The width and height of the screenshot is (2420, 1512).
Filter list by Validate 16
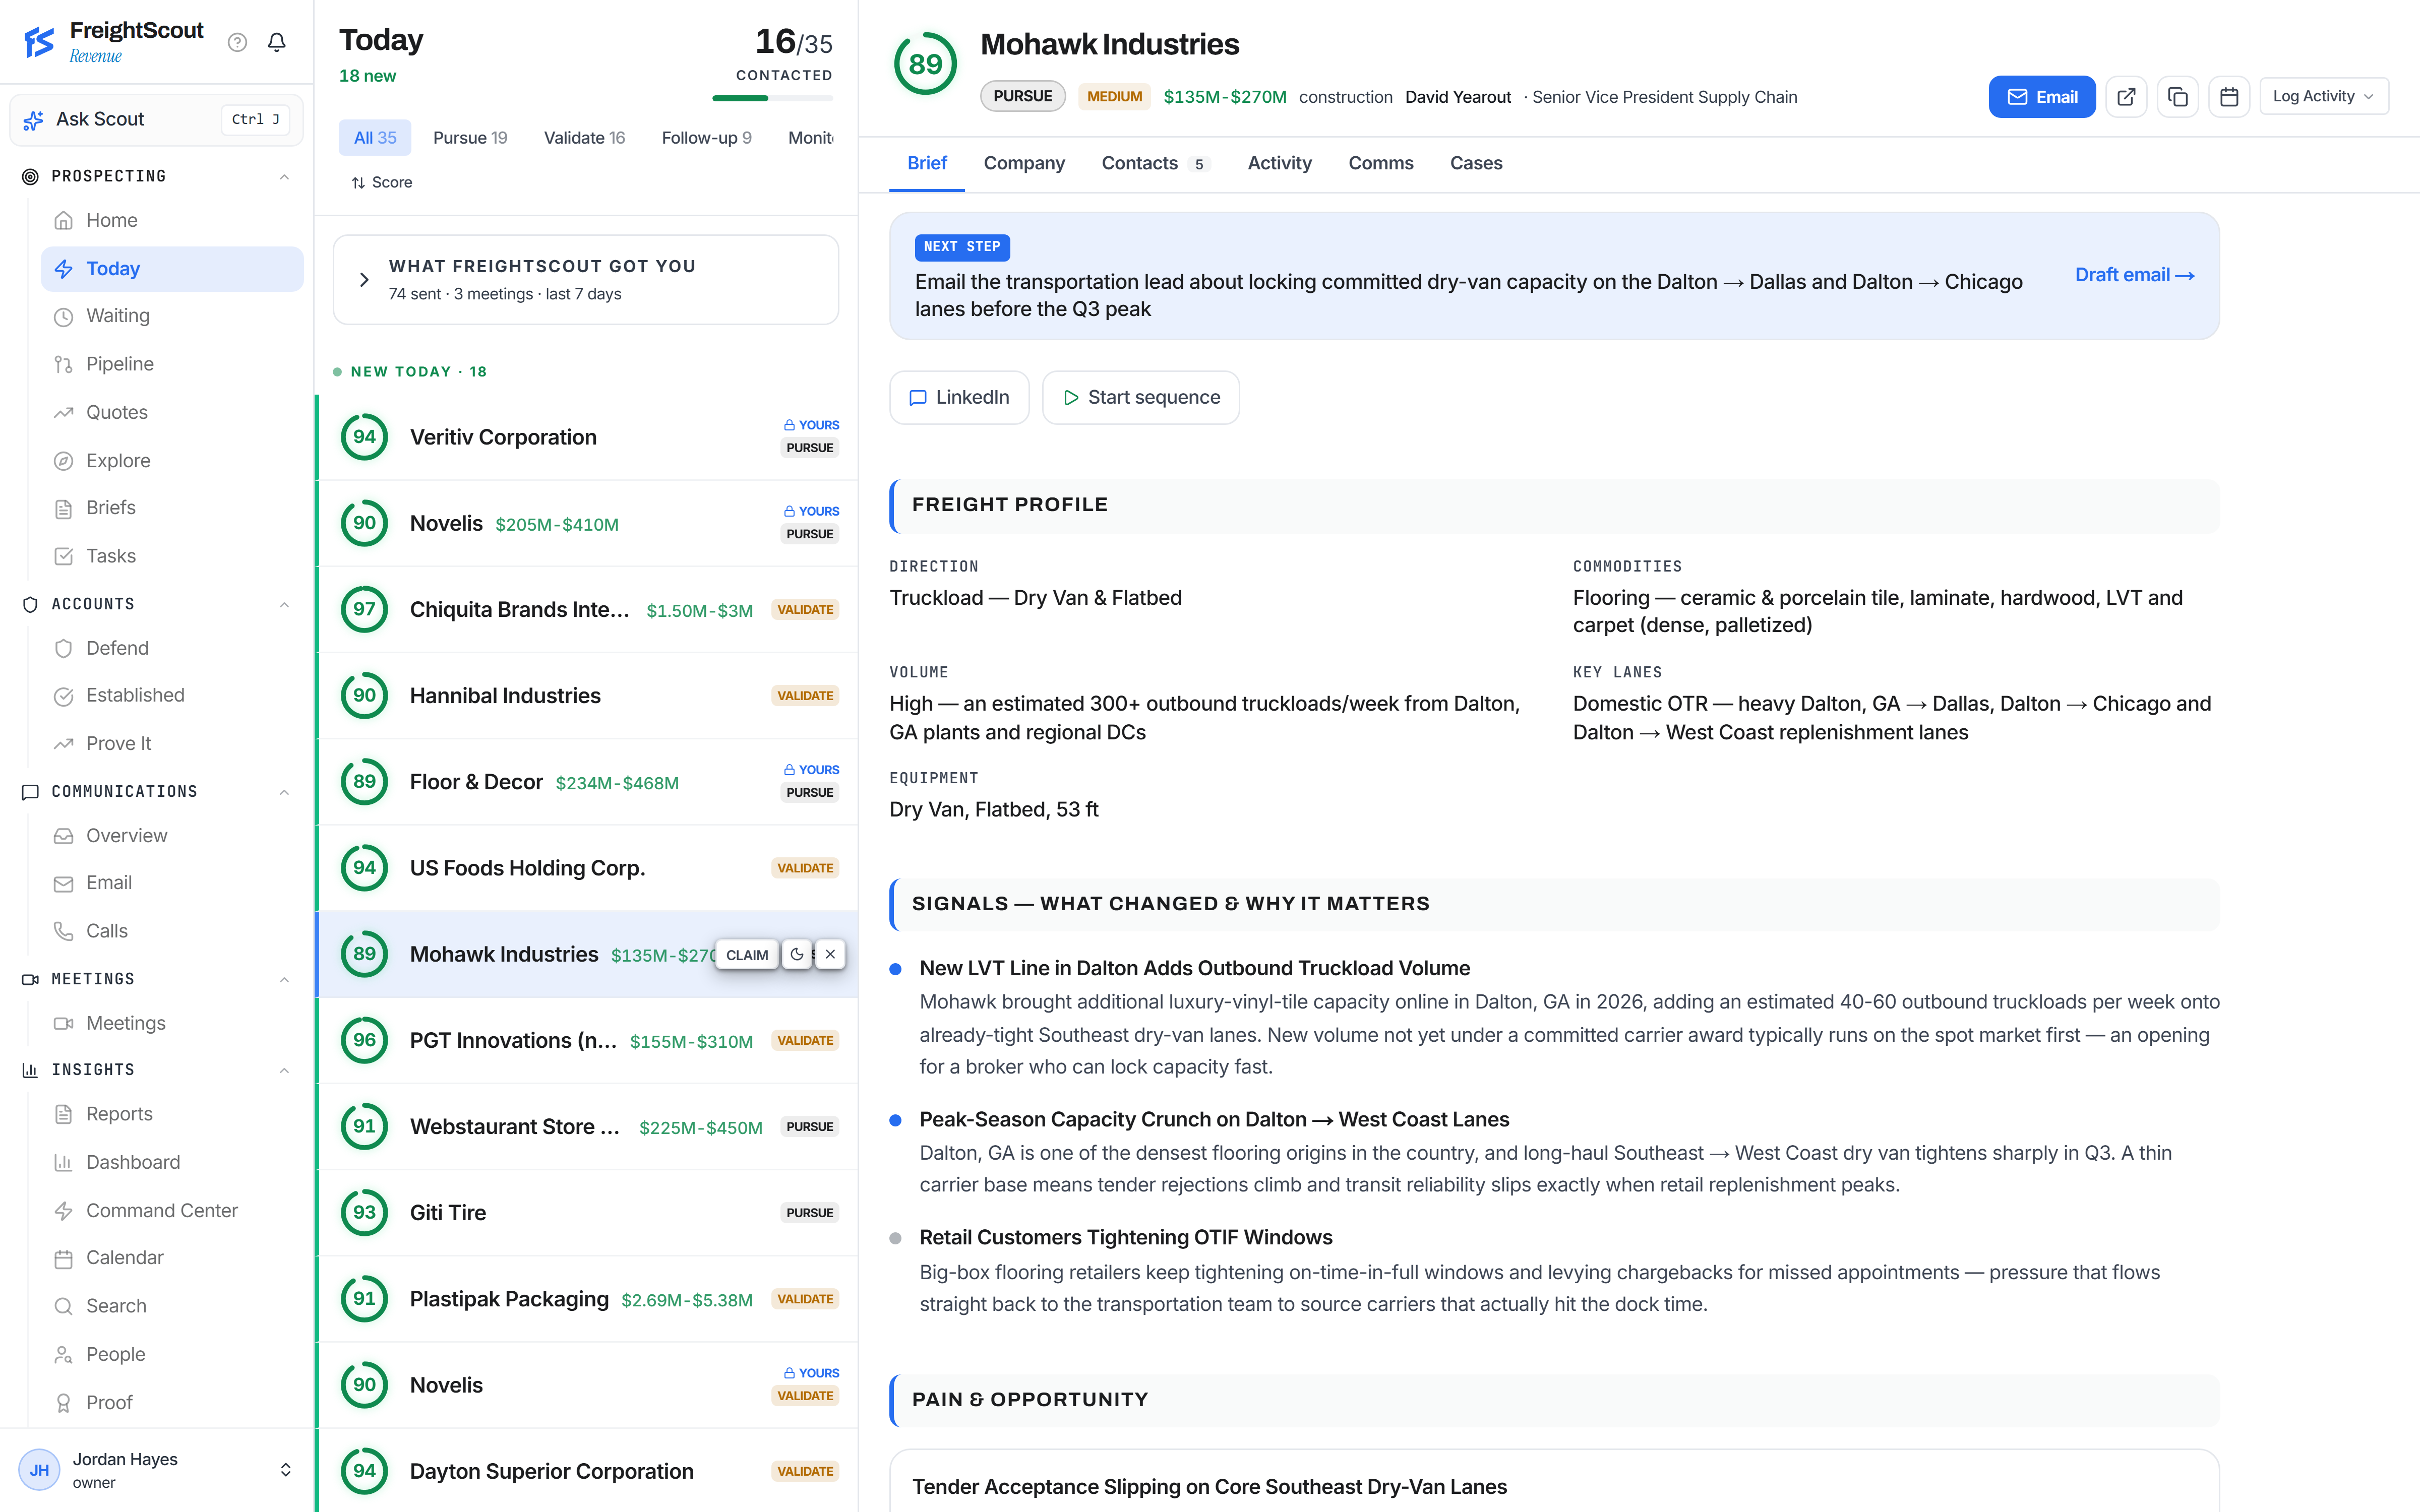[x=584, y=138]
